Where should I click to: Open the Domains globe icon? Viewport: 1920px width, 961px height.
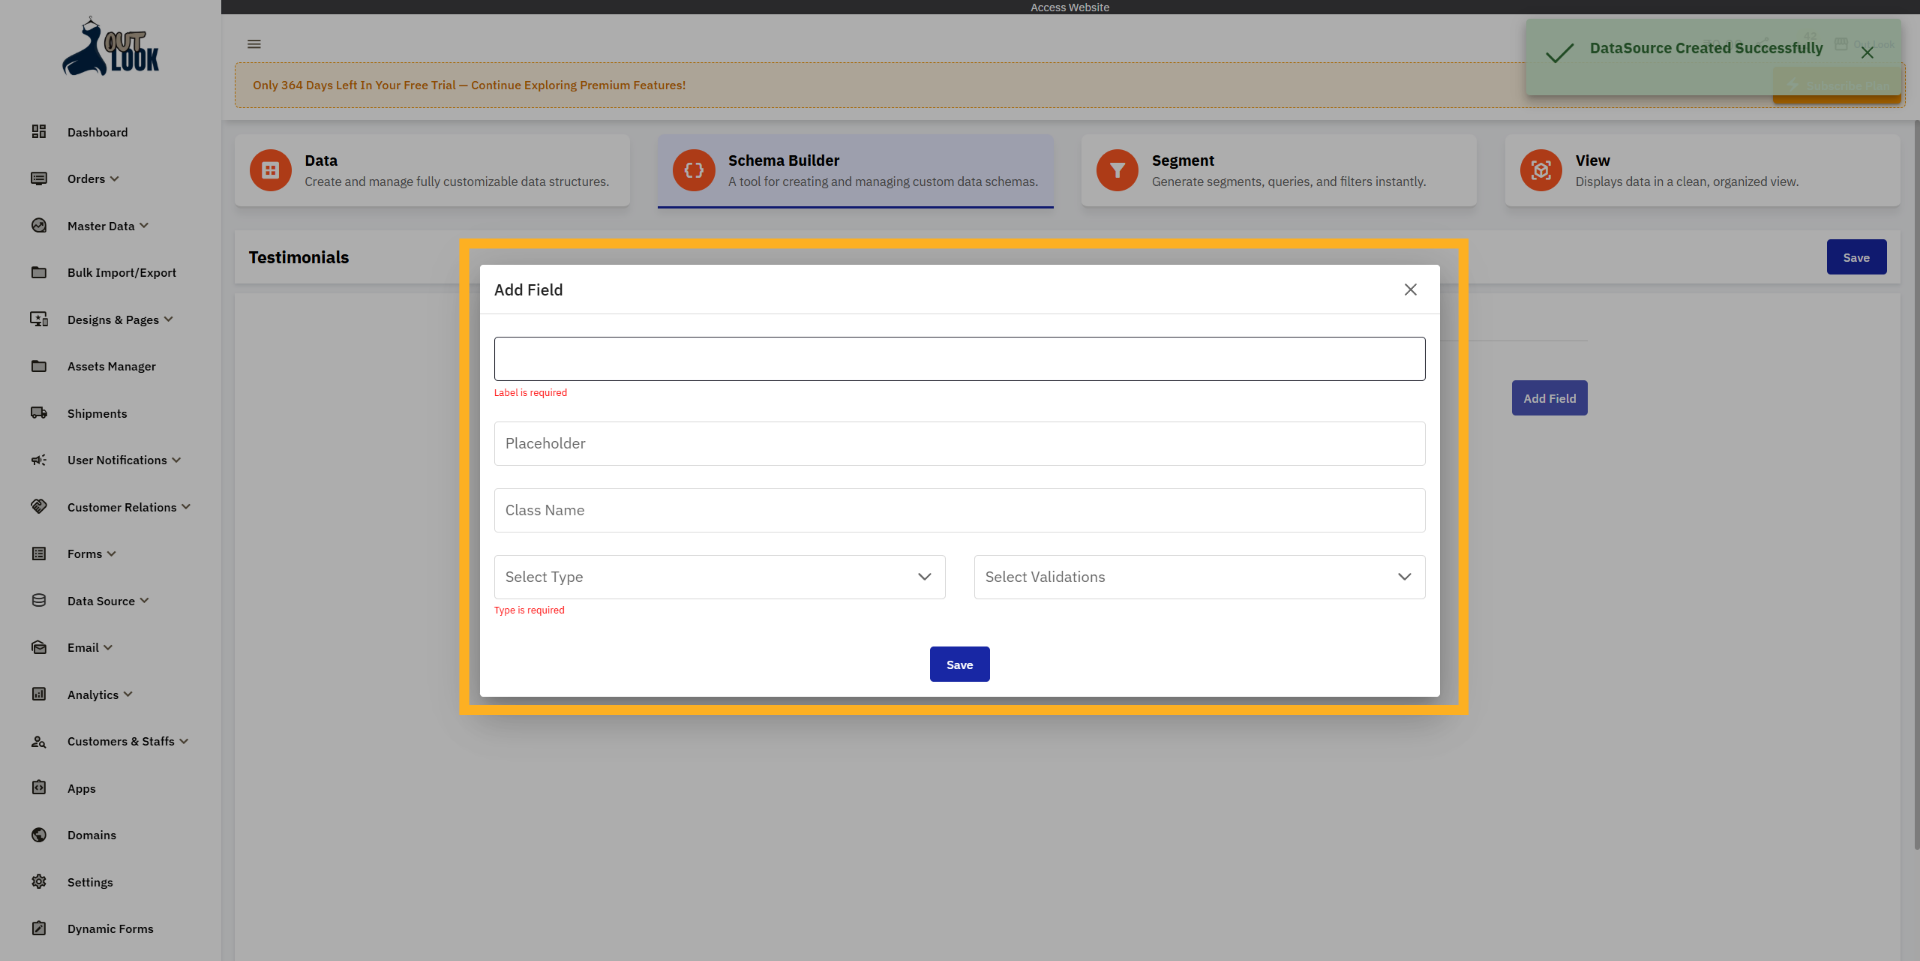[x=39, y=835]
